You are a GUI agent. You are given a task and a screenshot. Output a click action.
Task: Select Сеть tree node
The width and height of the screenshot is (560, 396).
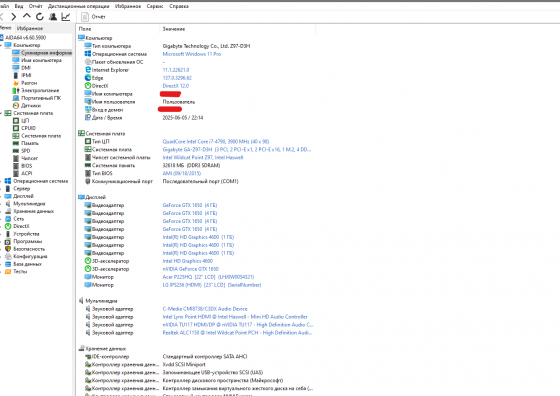pos(18,219)
